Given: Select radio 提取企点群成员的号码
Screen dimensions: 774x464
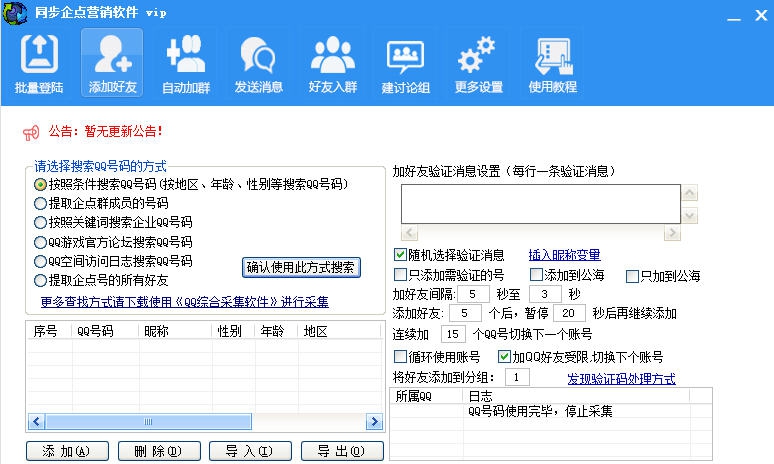Looking at the screenshot, I should click(x=40, y=203).
